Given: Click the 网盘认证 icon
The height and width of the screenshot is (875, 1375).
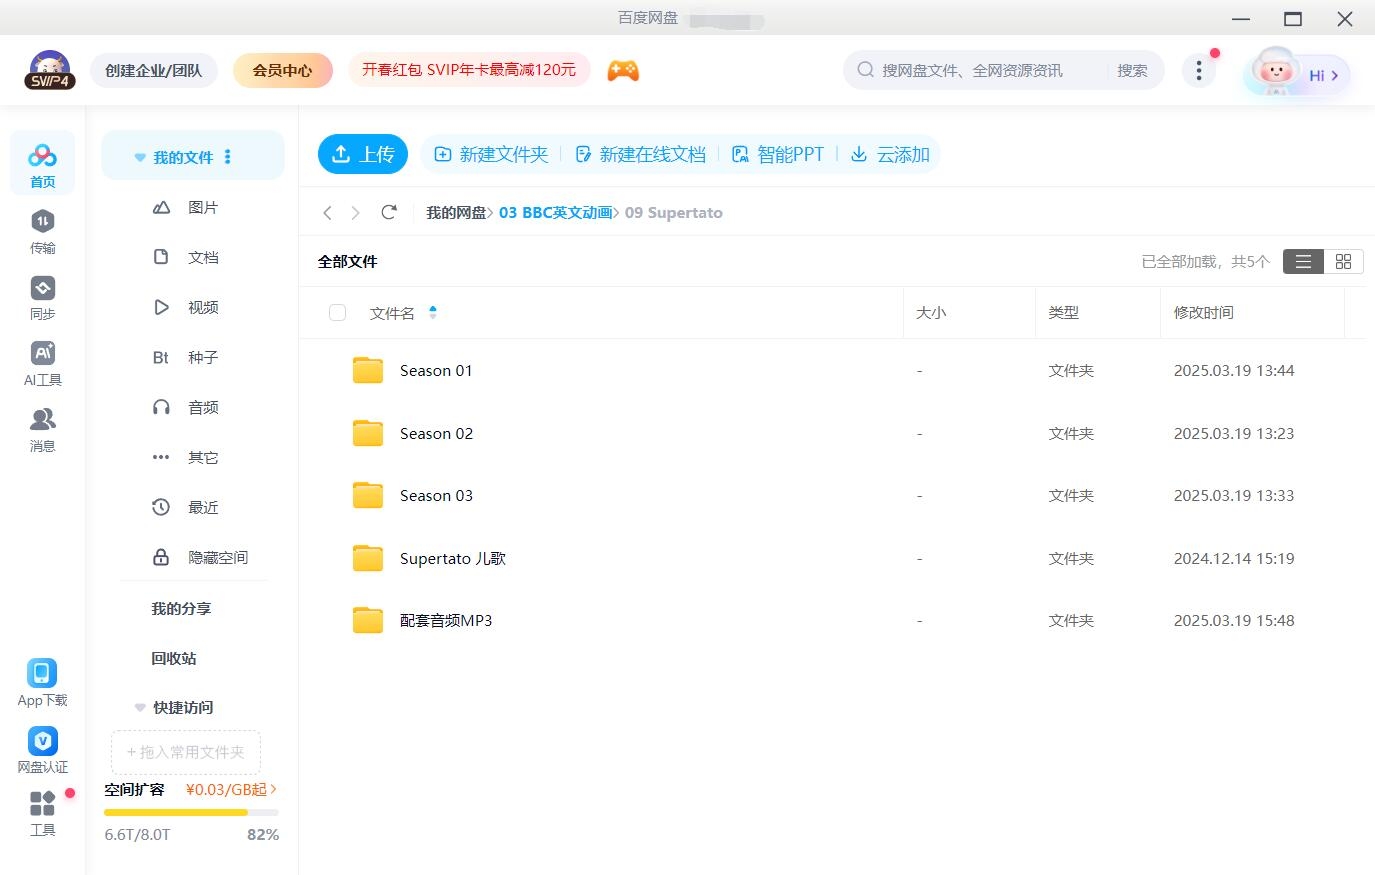Looking at the screenshot, I should point(42,750).
